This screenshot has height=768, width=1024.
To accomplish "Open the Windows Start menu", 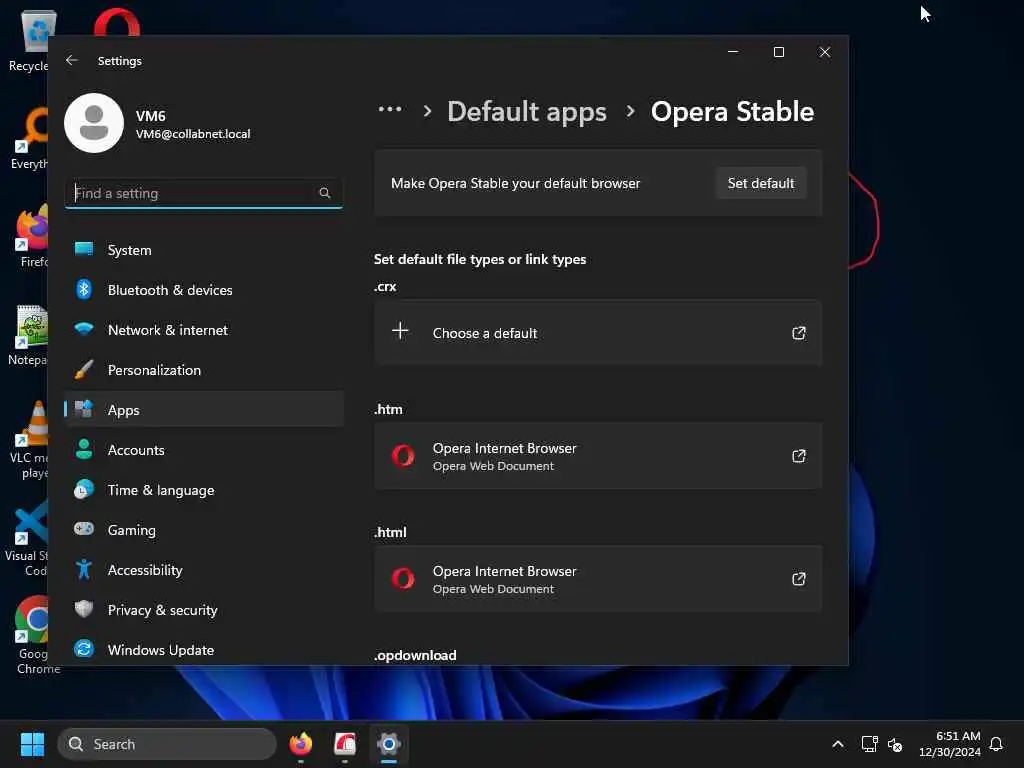I will point(32,744).
